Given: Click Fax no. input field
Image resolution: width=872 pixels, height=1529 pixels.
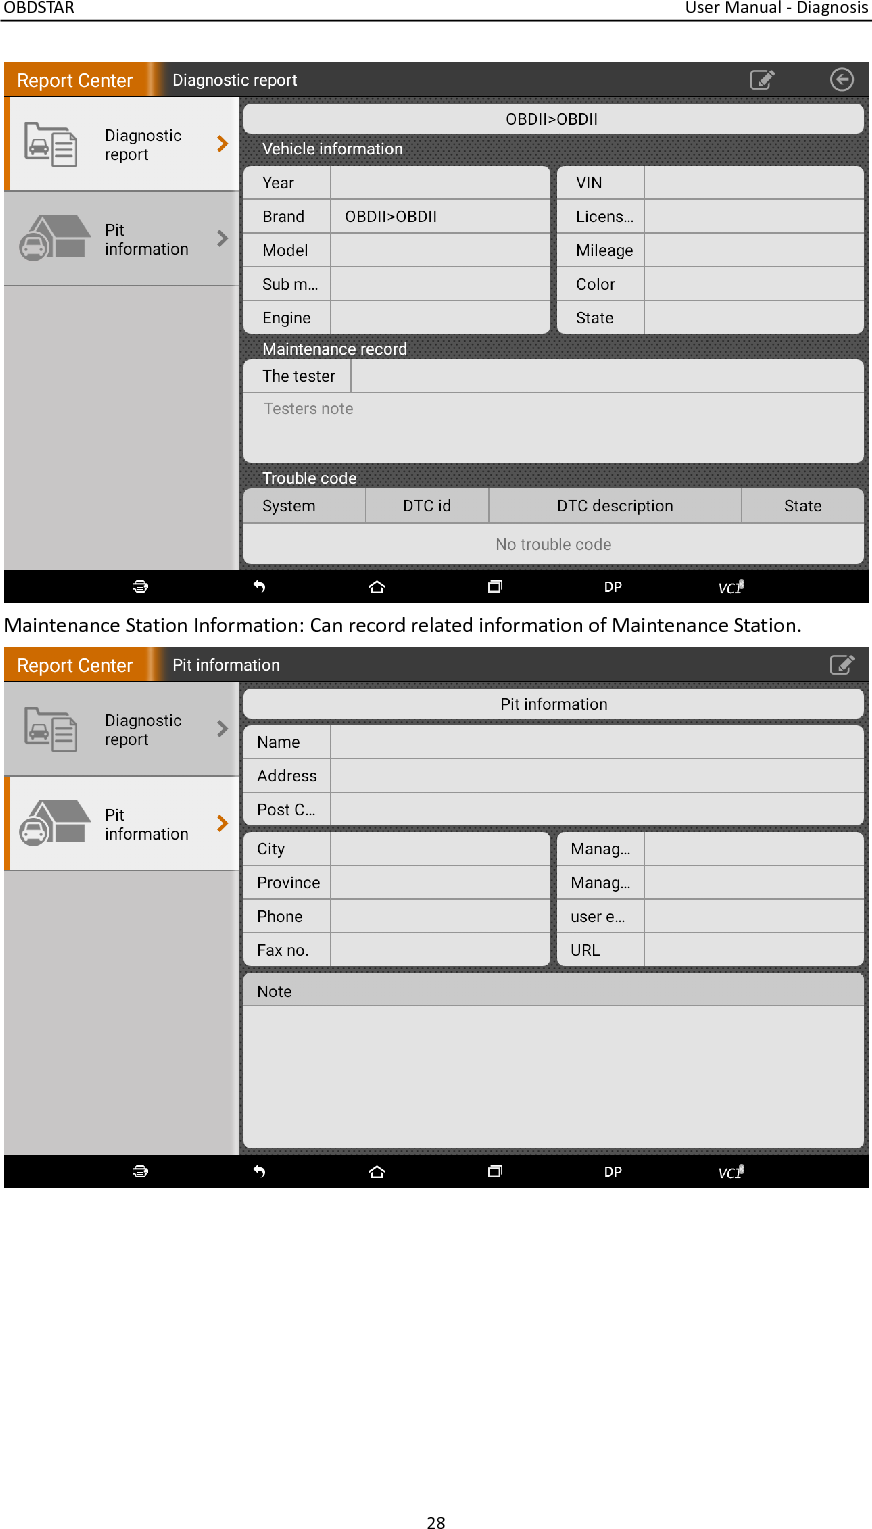Looking at the screenshot, I should [440, 950].
